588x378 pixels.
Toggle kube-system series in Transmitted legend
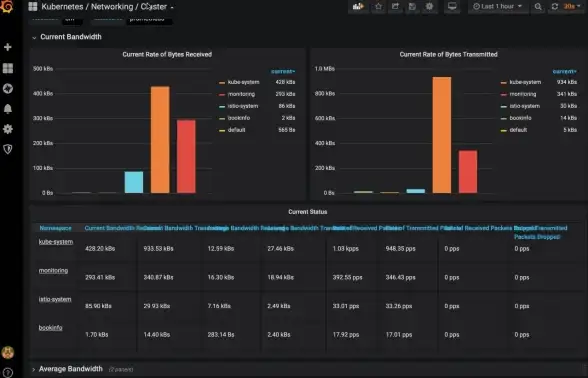click(525, 82)
